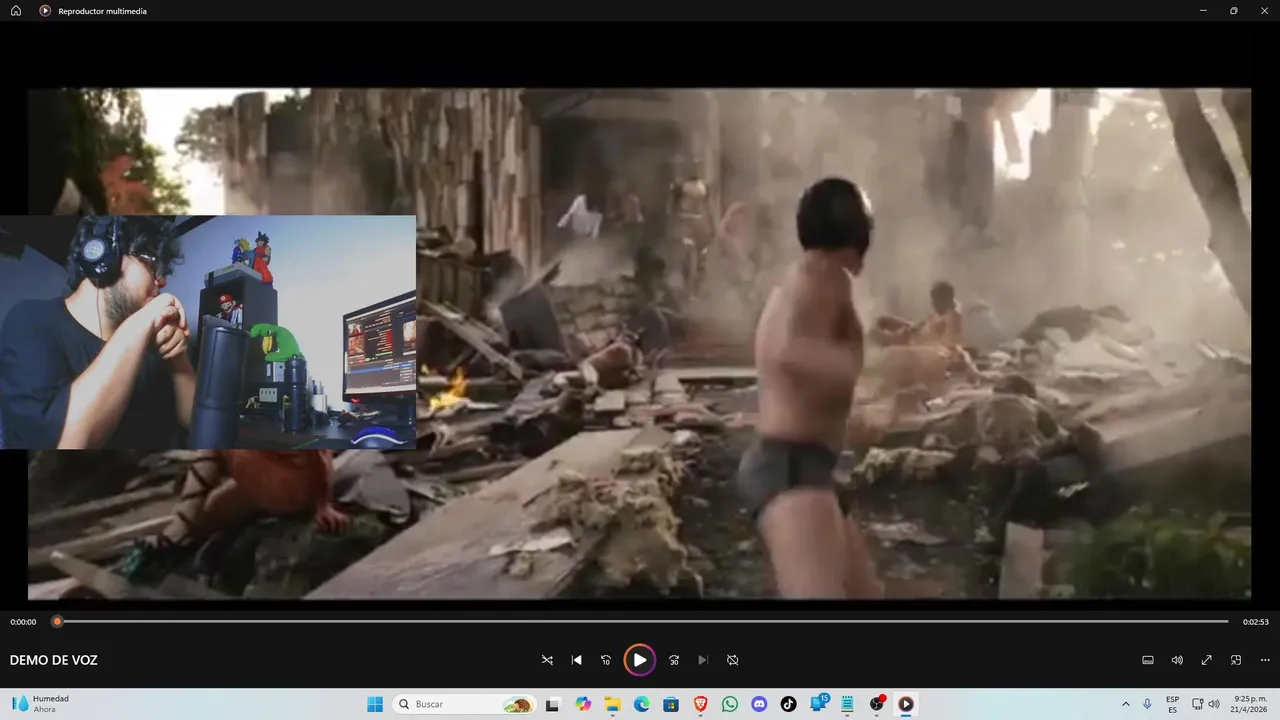Open TikTok from taskbar
Screen dimensions: 1280x720
coord(788,704)
